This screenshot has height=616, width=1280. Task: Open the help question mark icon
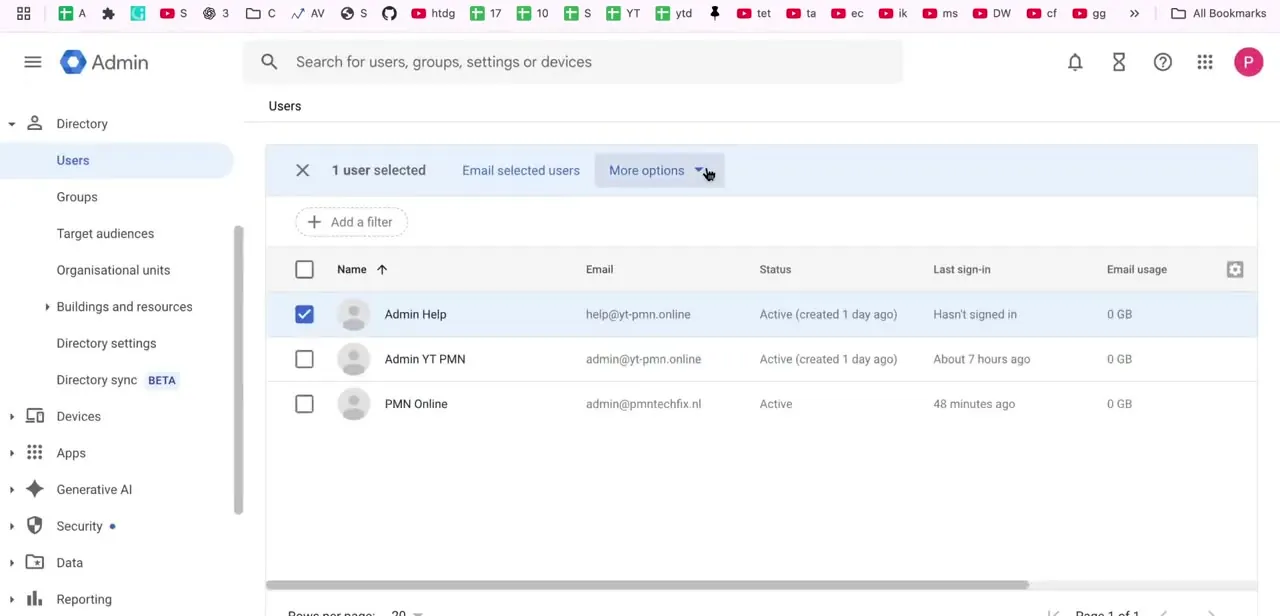click(x=1162, y=62)
